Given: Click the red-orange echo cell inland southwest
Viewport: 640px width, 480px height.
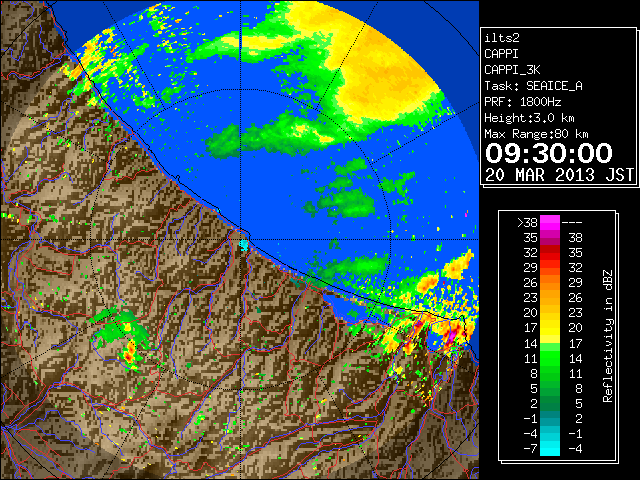Looking at the screenshot, I should 129,354.
